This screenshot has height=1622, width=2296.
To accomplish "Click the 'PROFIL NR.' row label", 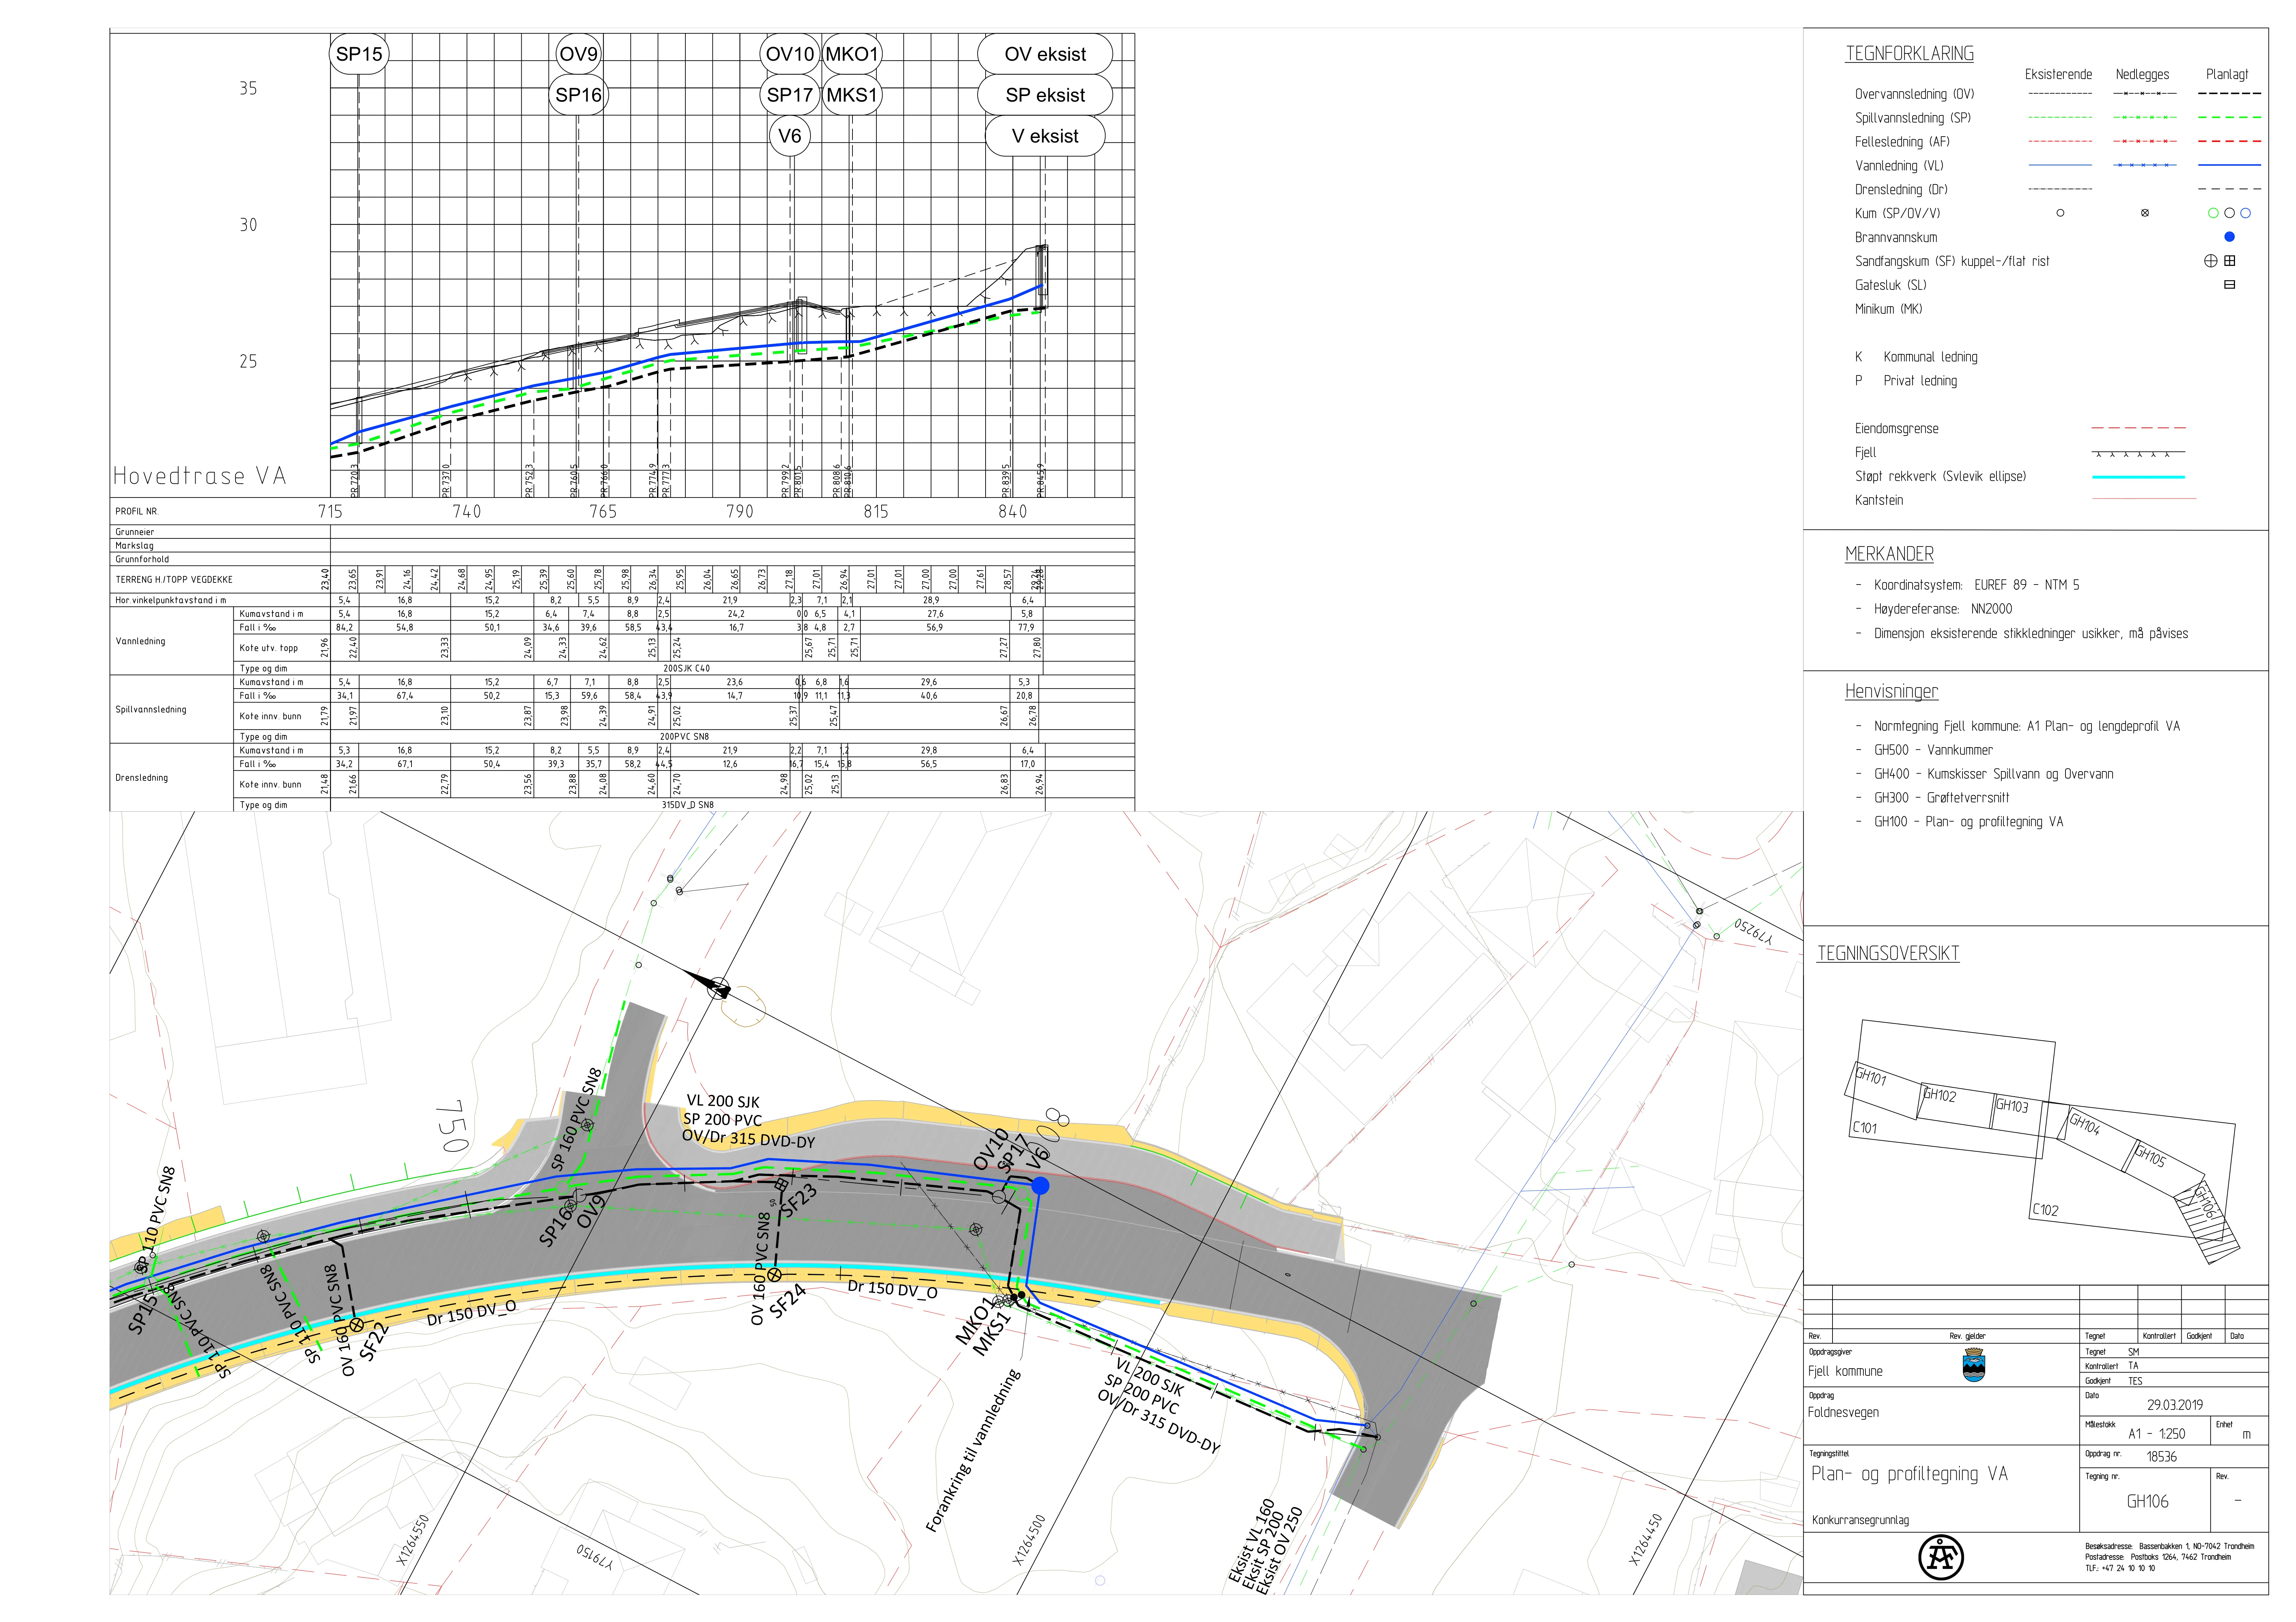I will [x=137, y=512].
